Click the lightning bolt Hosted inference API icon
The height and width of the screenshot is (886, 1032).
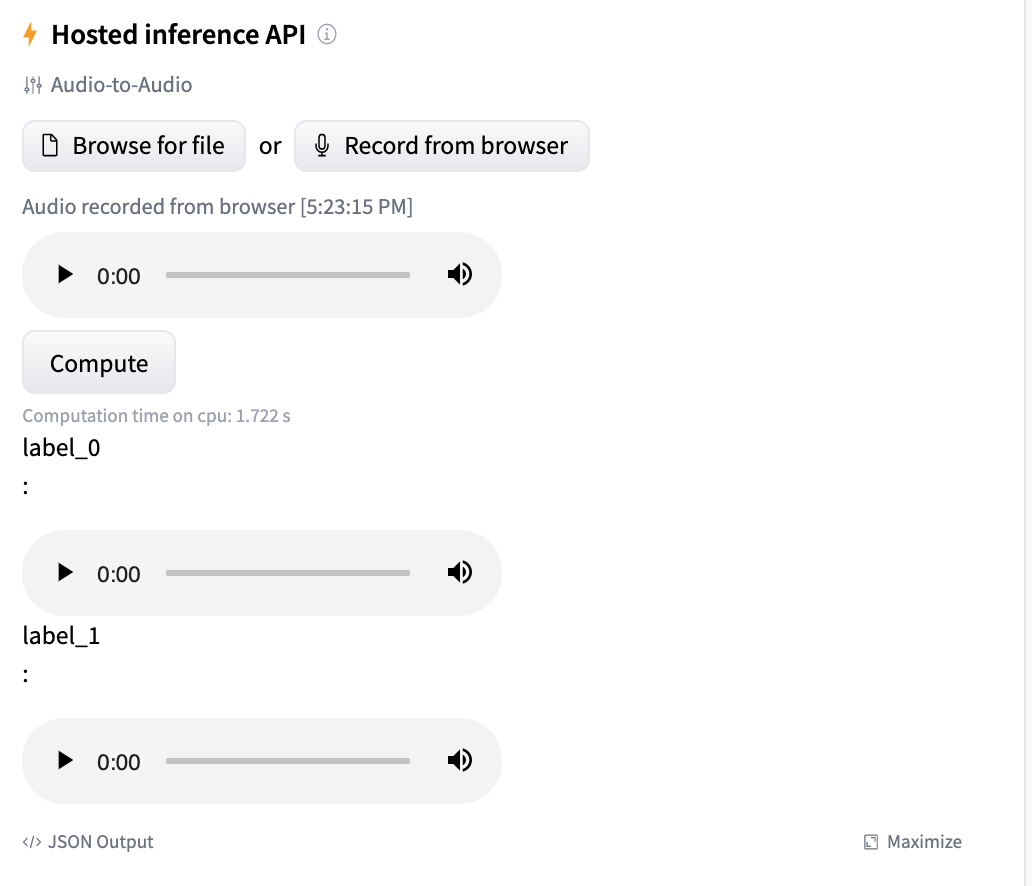(29, 33)
